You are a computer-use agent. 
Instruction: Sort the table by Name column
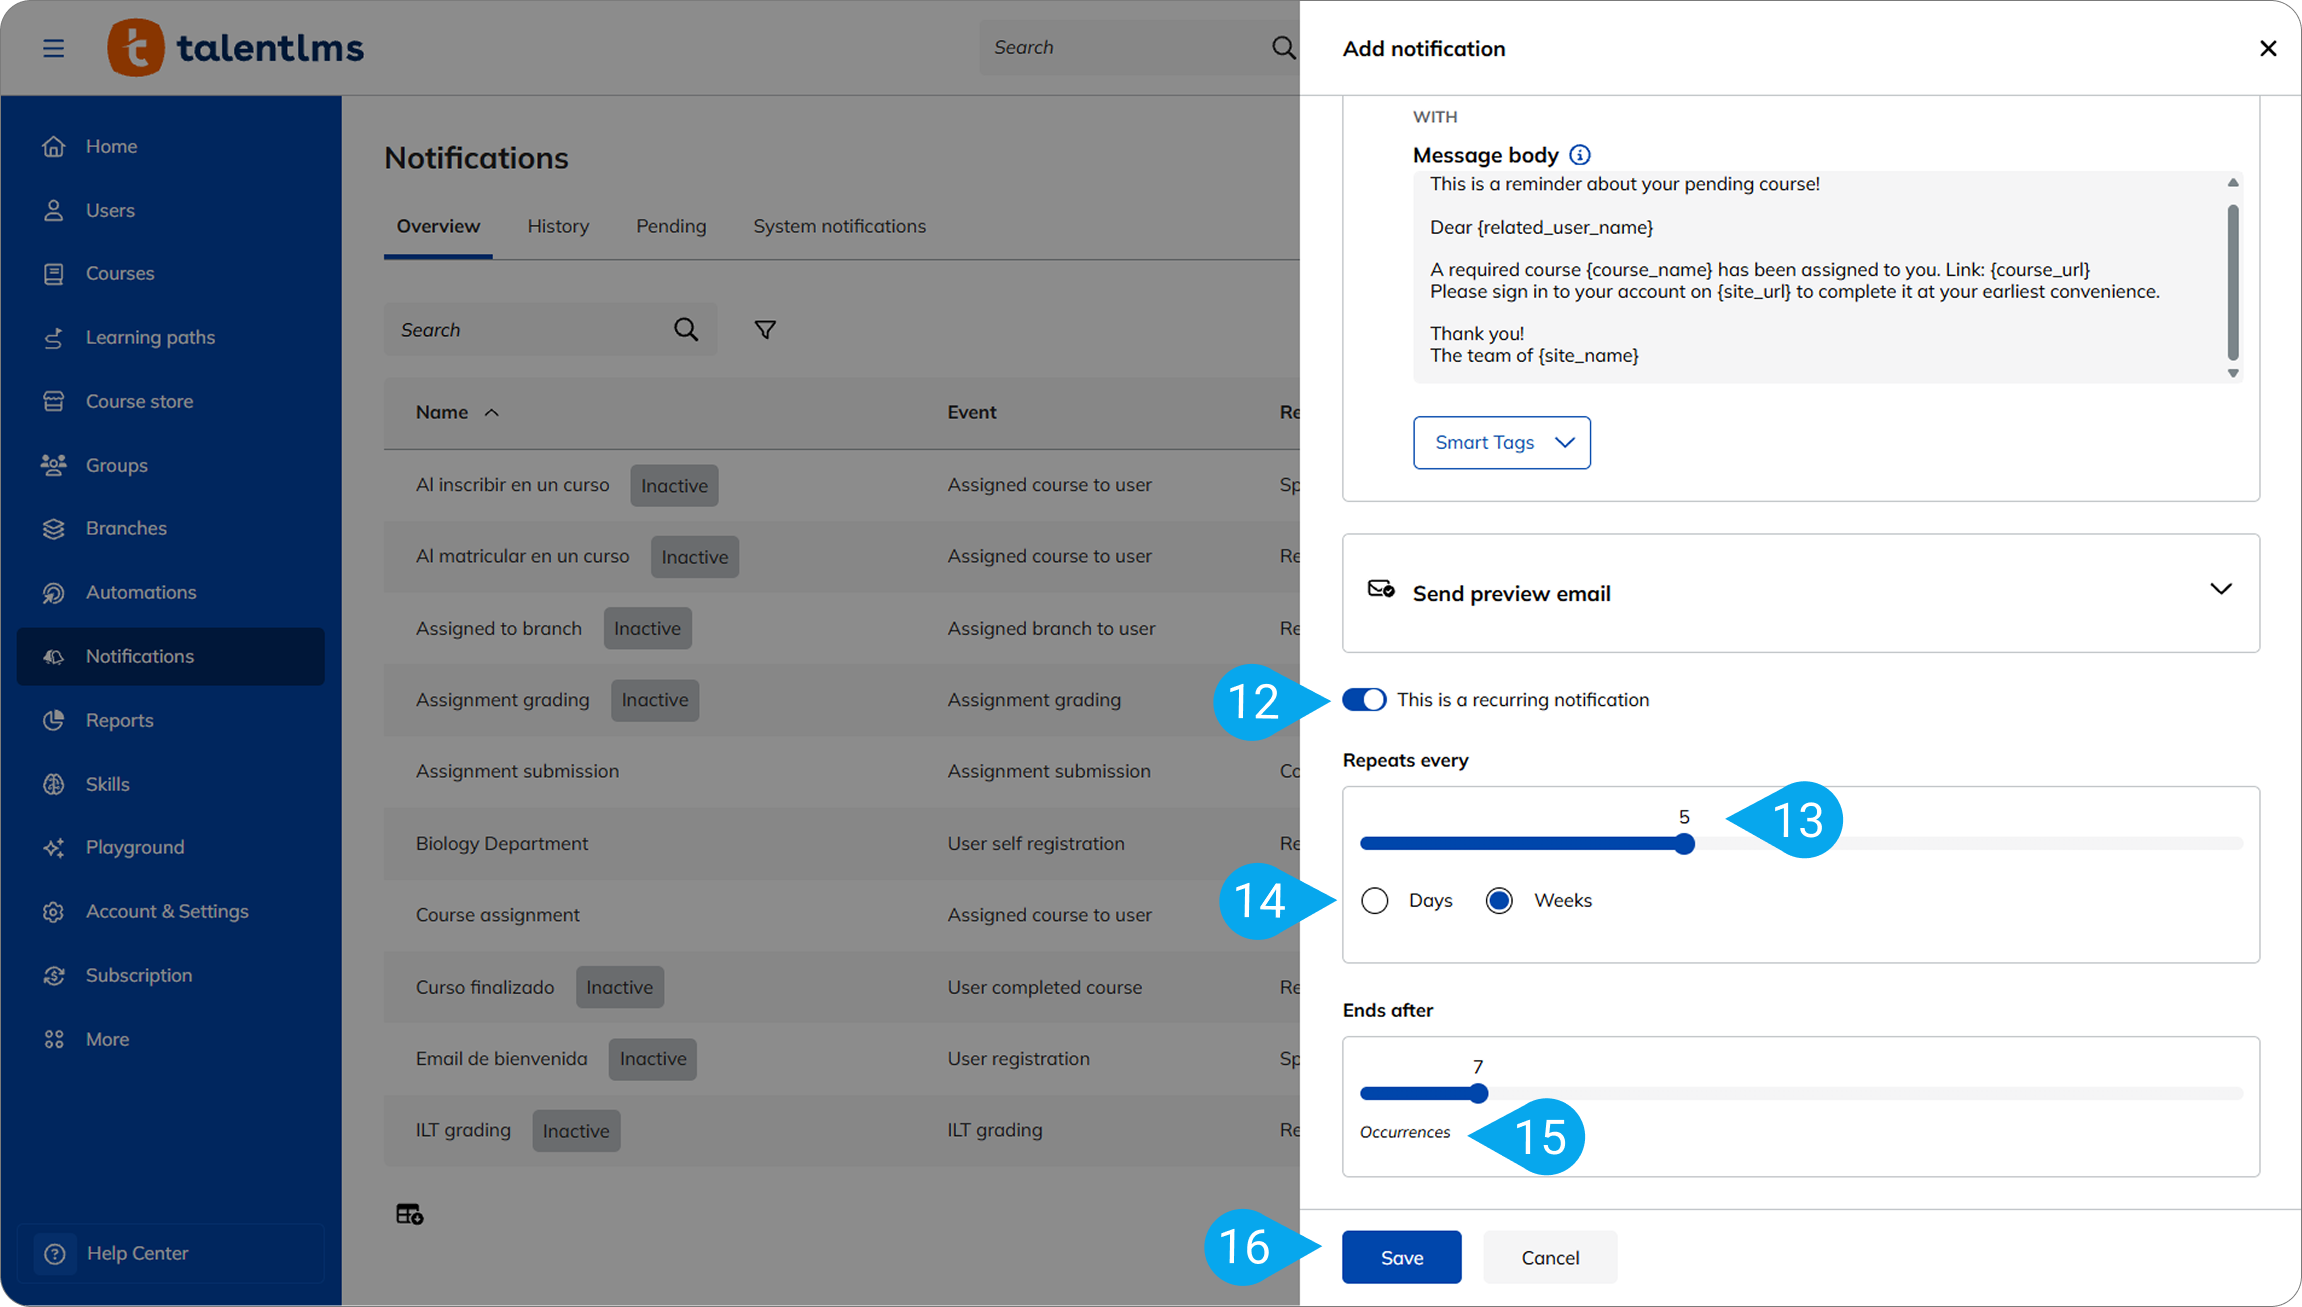(457, 412)
